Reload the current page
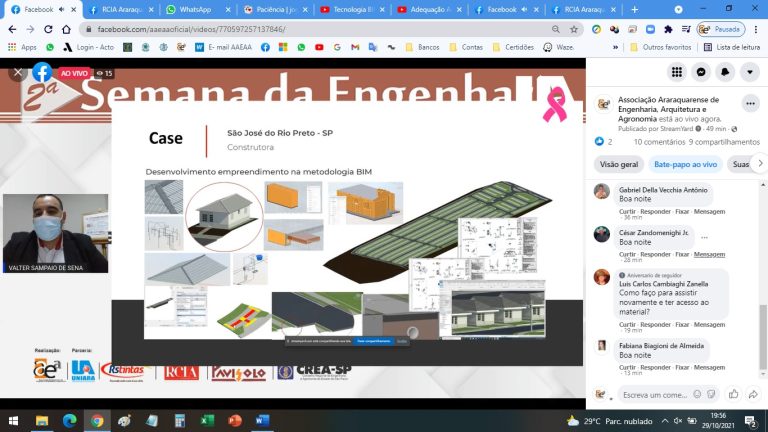Viewport: 768px width, 432px height. click(x=48, y=29)
